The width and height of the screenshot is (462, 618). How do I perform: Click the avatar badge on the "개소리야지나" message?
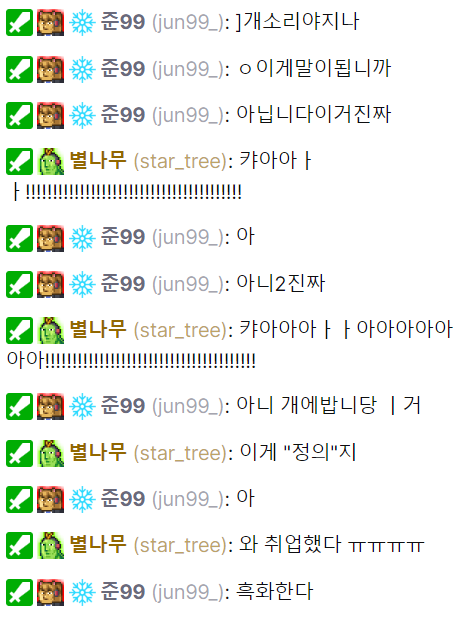[51, 22]
